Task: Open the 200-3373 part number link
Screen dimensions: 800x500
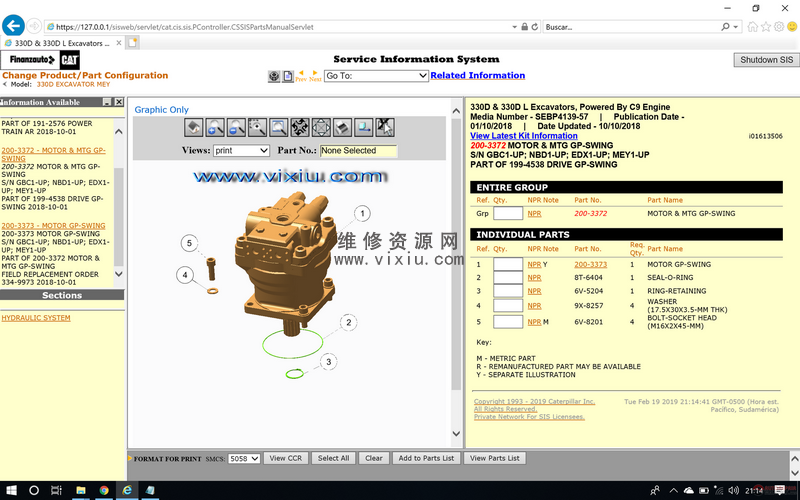Action: (590, 264)
